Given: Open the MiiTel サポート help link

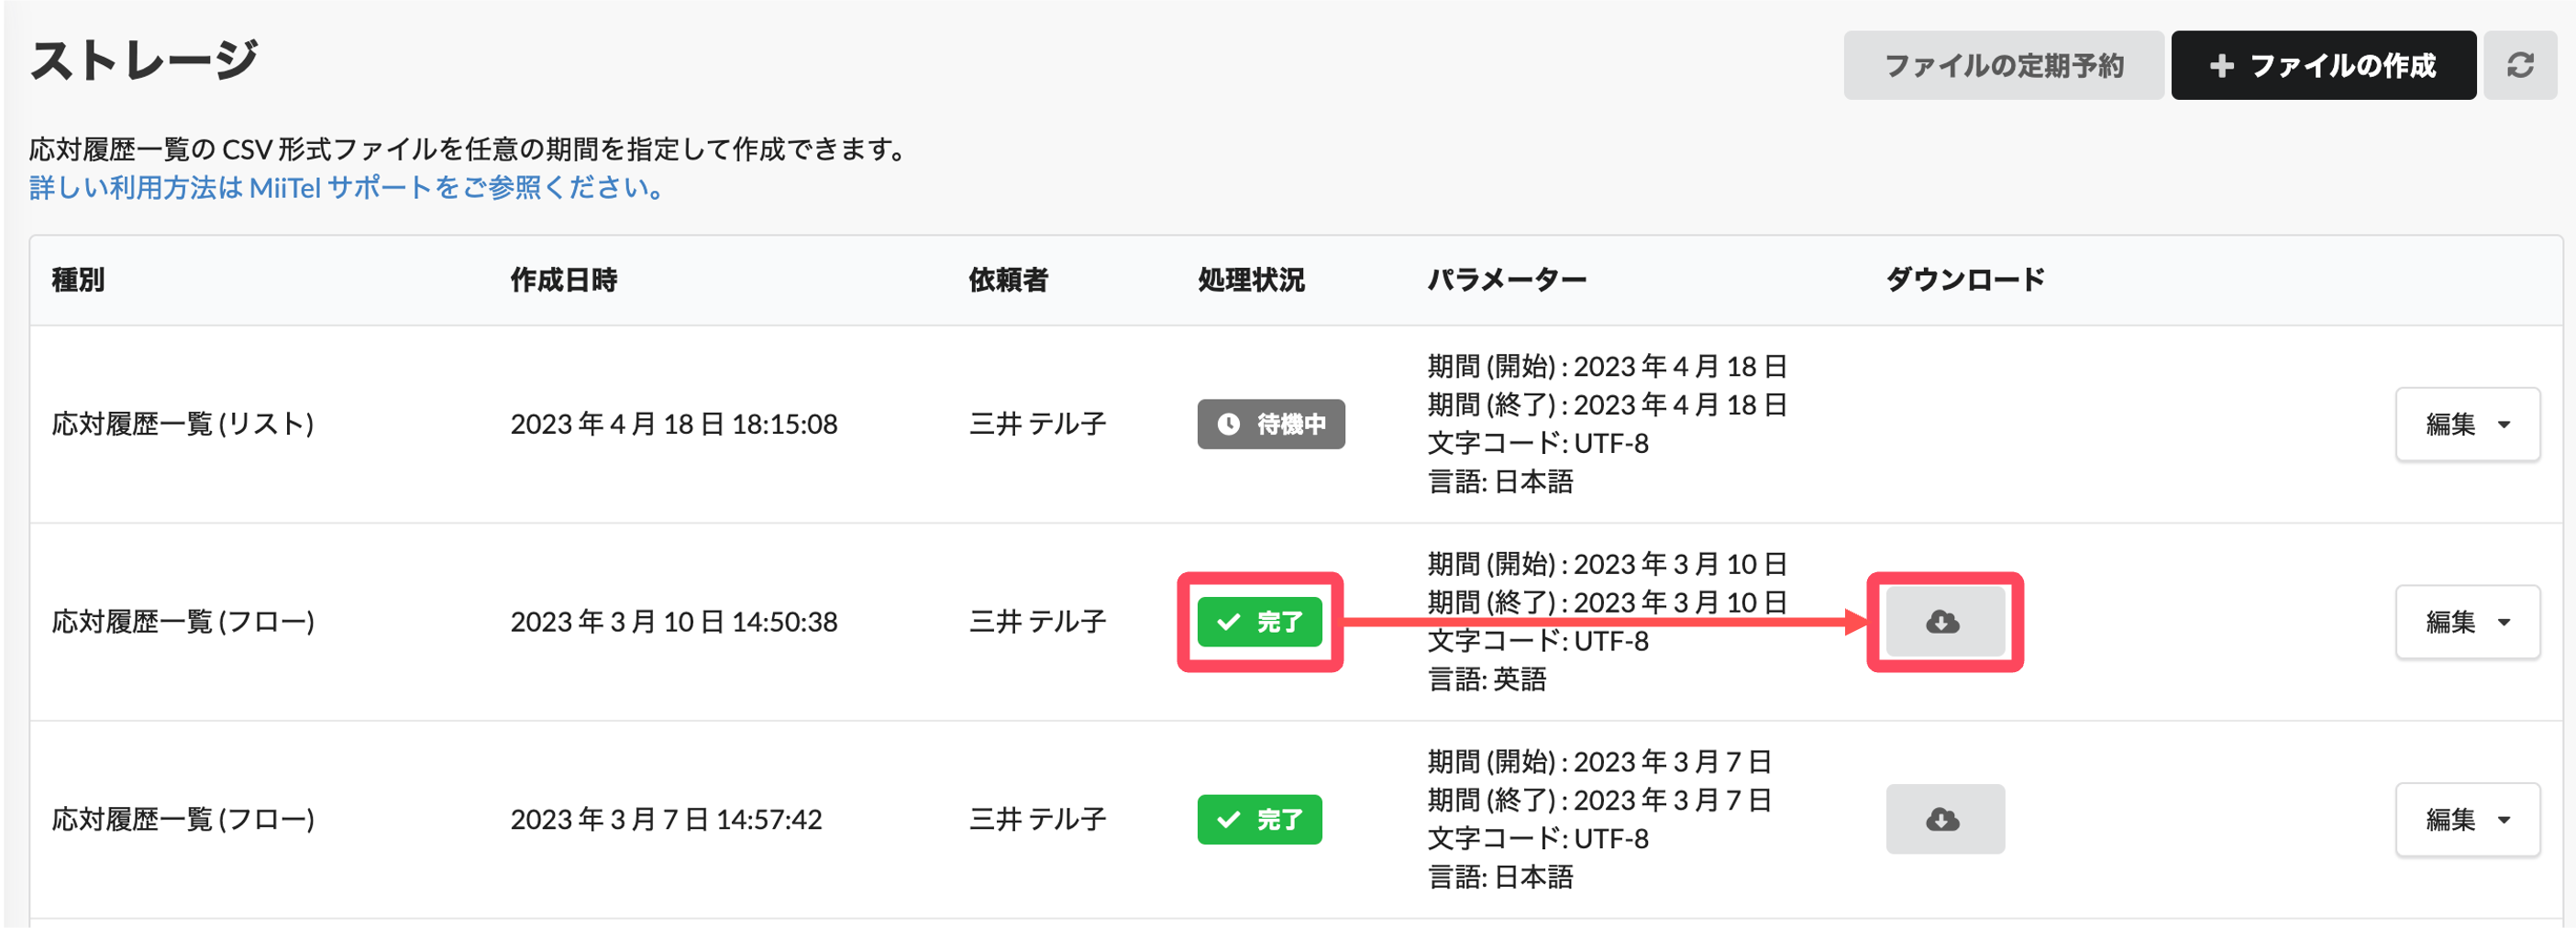Looking at the screenshot, I should (346, 188).
